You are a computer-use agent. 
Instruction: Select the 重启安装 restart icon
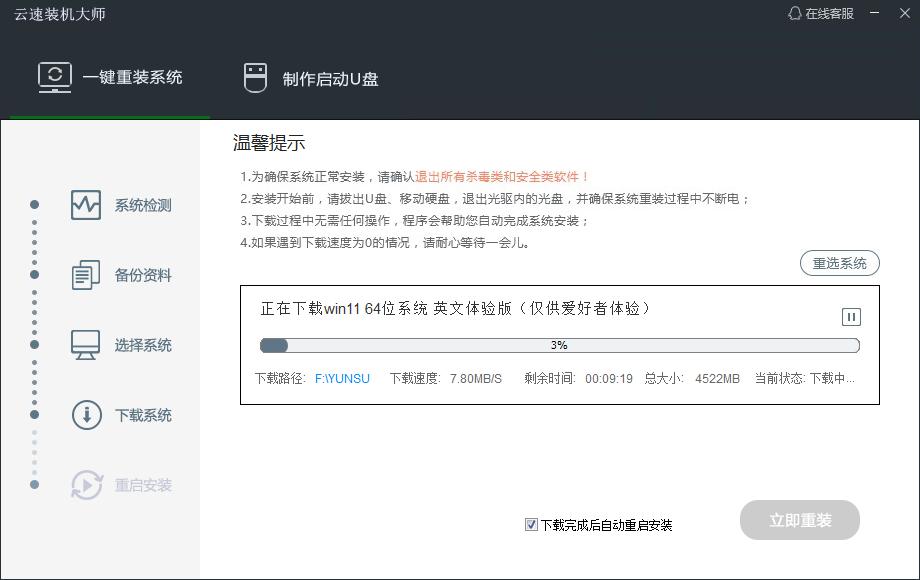tap(88, 484)
